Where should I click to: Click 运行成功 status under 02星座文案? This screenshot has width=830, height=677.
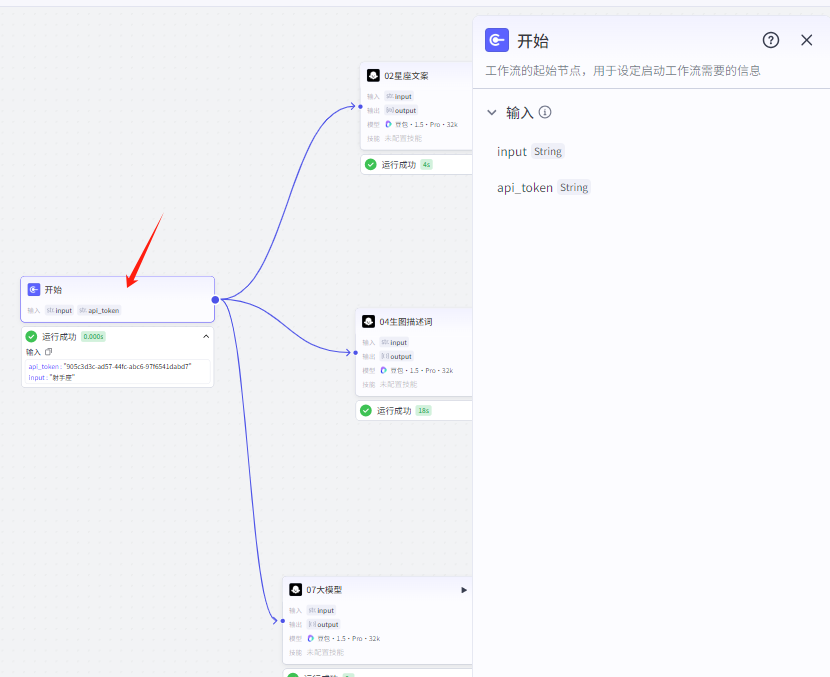click(399, 165)
